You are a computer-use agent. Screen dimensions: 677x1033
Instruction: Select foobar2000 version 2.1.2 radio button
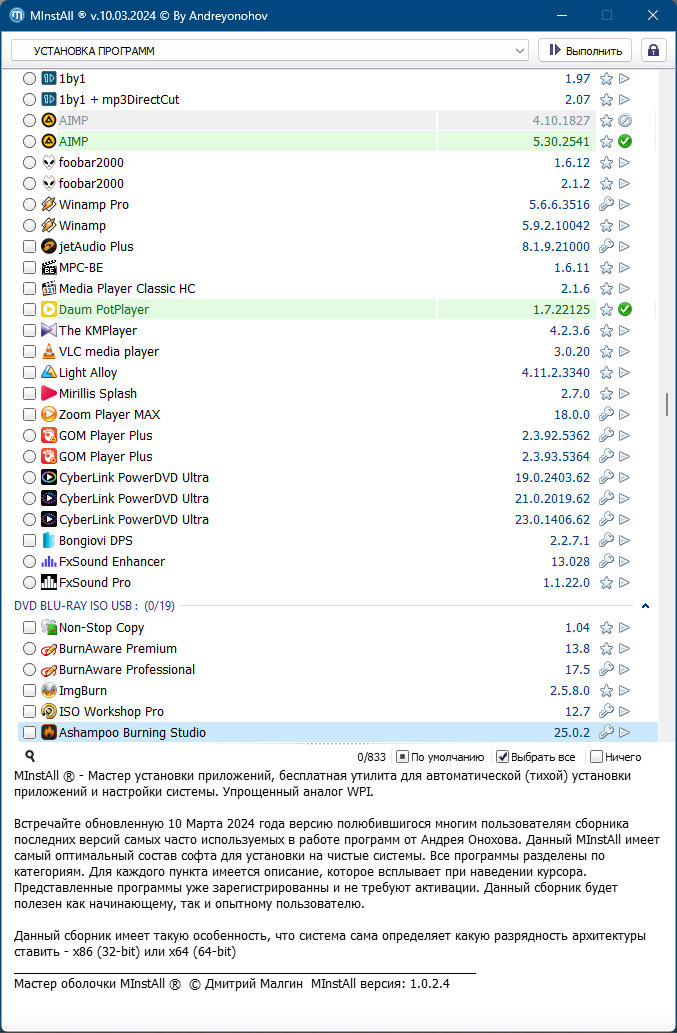coord(30,184)
